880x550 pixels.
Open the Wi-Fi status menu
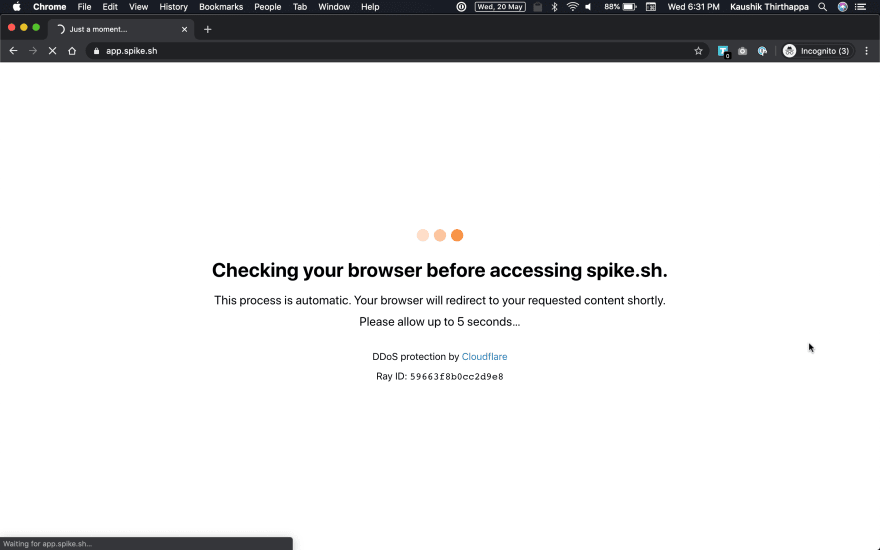(x=572, y=7)
